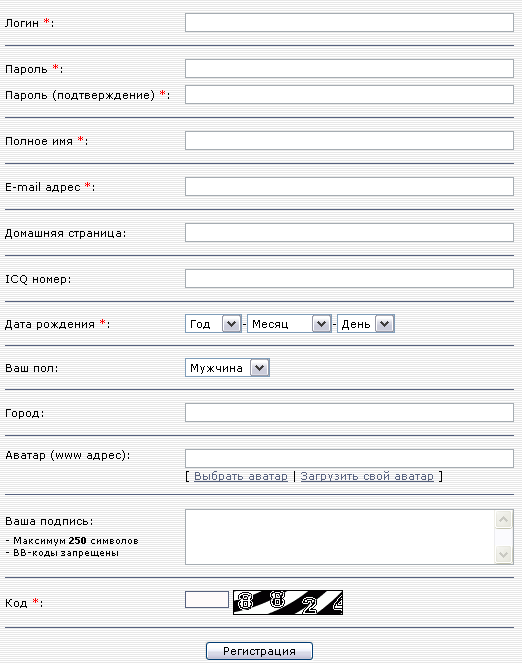Click the E-mail адрес field
This screenshot has height=666, width=523.
point(350,186)
